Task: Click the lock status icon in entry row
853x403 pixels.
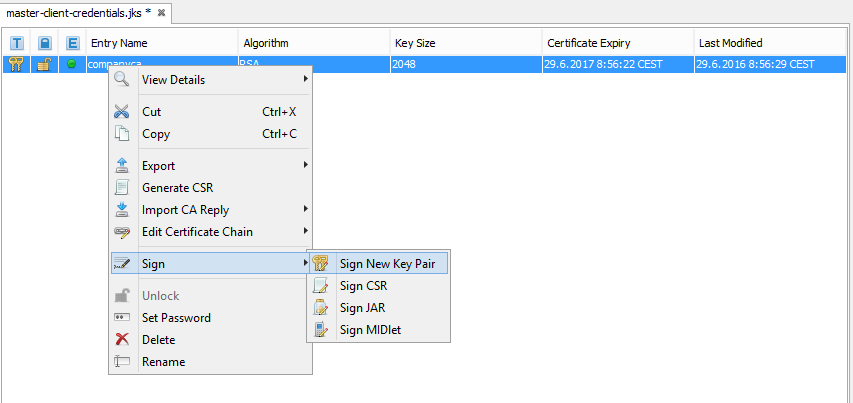Action: pyautogui.click(x=44, y=64)
